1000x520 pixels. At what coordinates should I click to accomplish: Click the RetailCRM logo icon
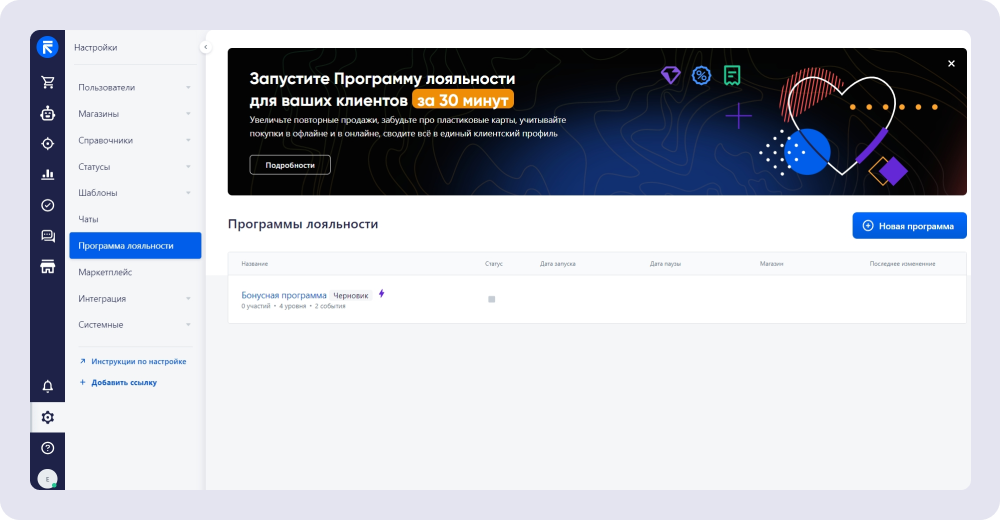click(47, 47)
